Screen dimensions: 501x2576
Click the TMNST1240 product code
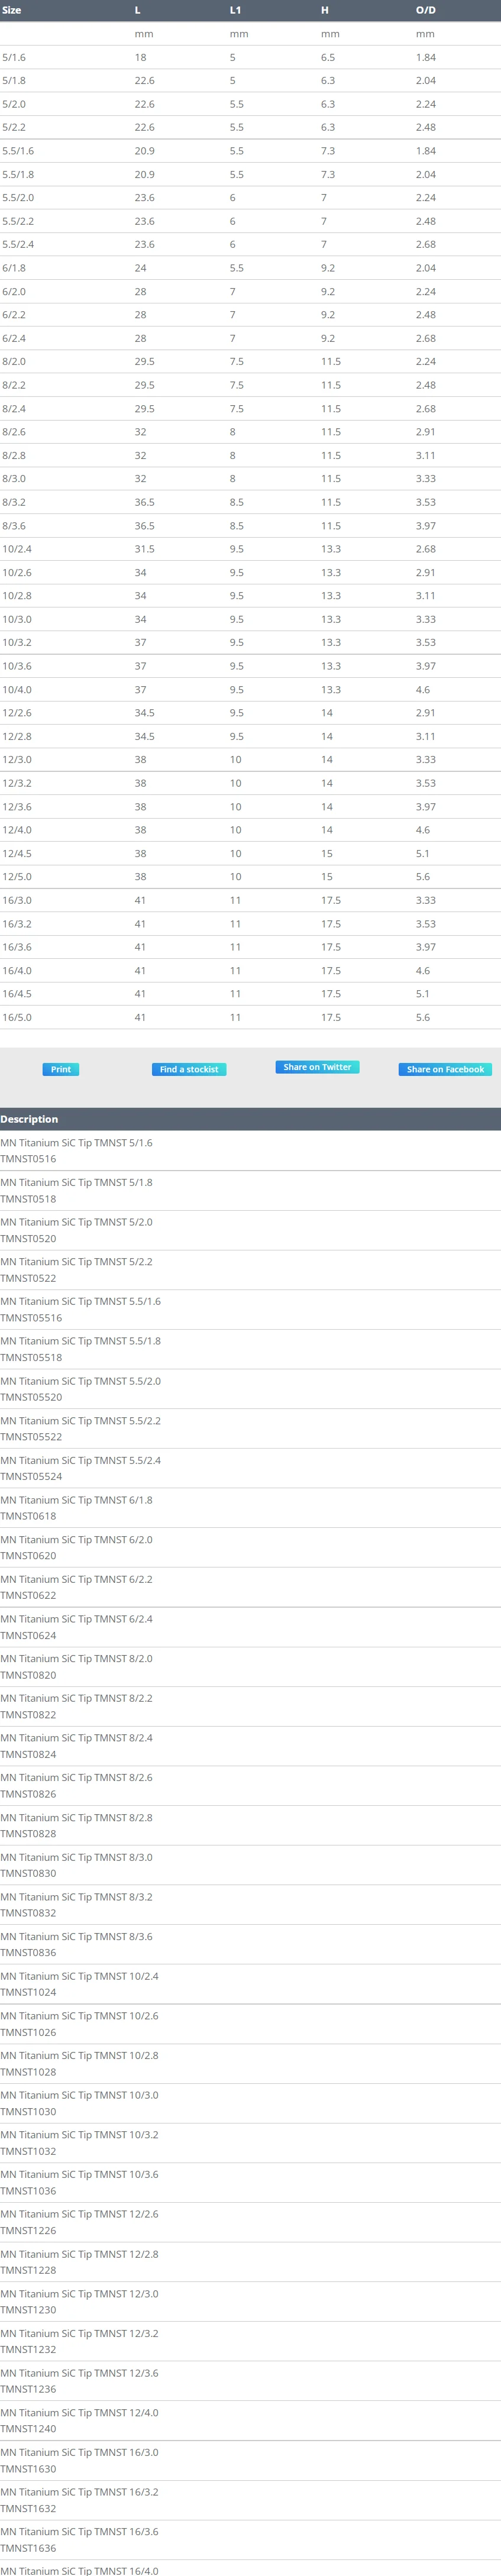click(28, 2428)
